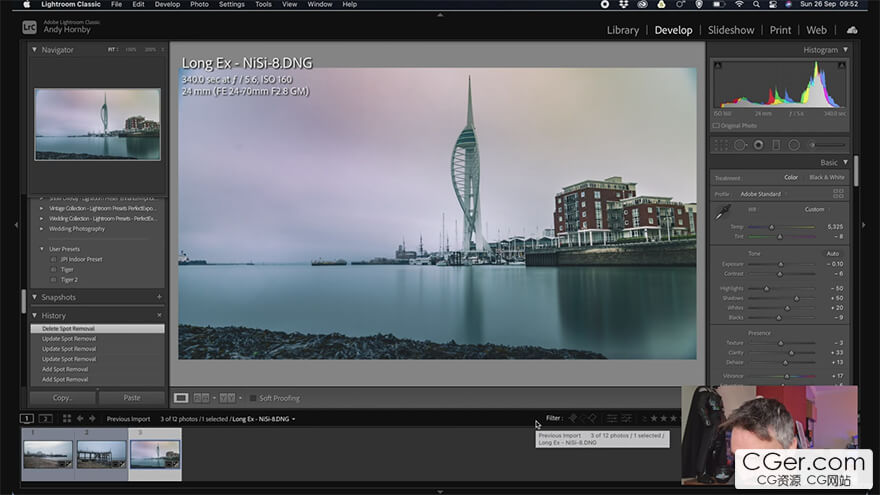Adjust the Clarity slider handle

pos(791,353)
